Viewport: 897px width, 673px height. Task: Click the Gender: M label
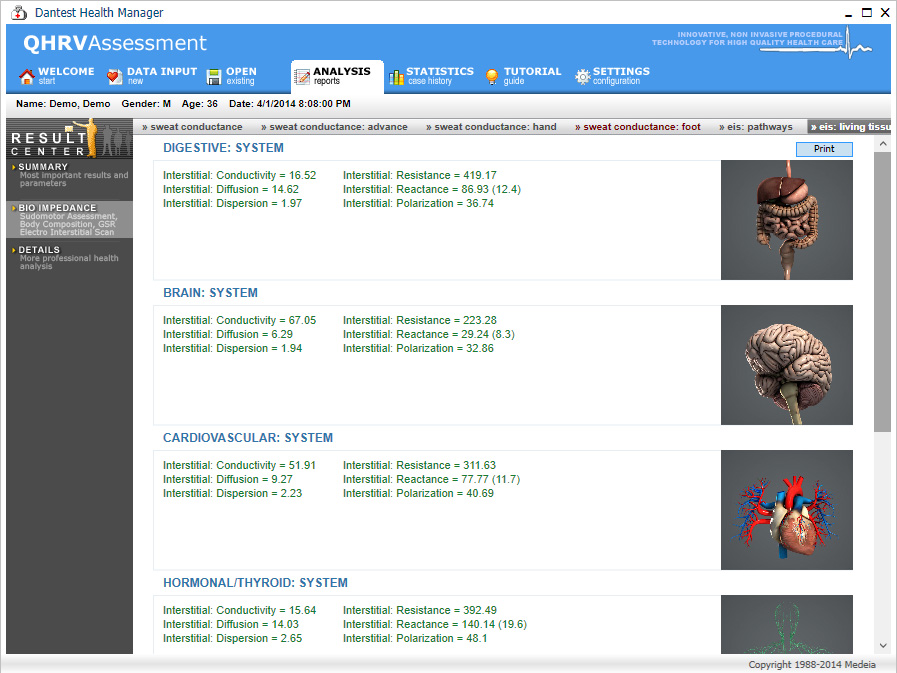[x=146, y=104]
